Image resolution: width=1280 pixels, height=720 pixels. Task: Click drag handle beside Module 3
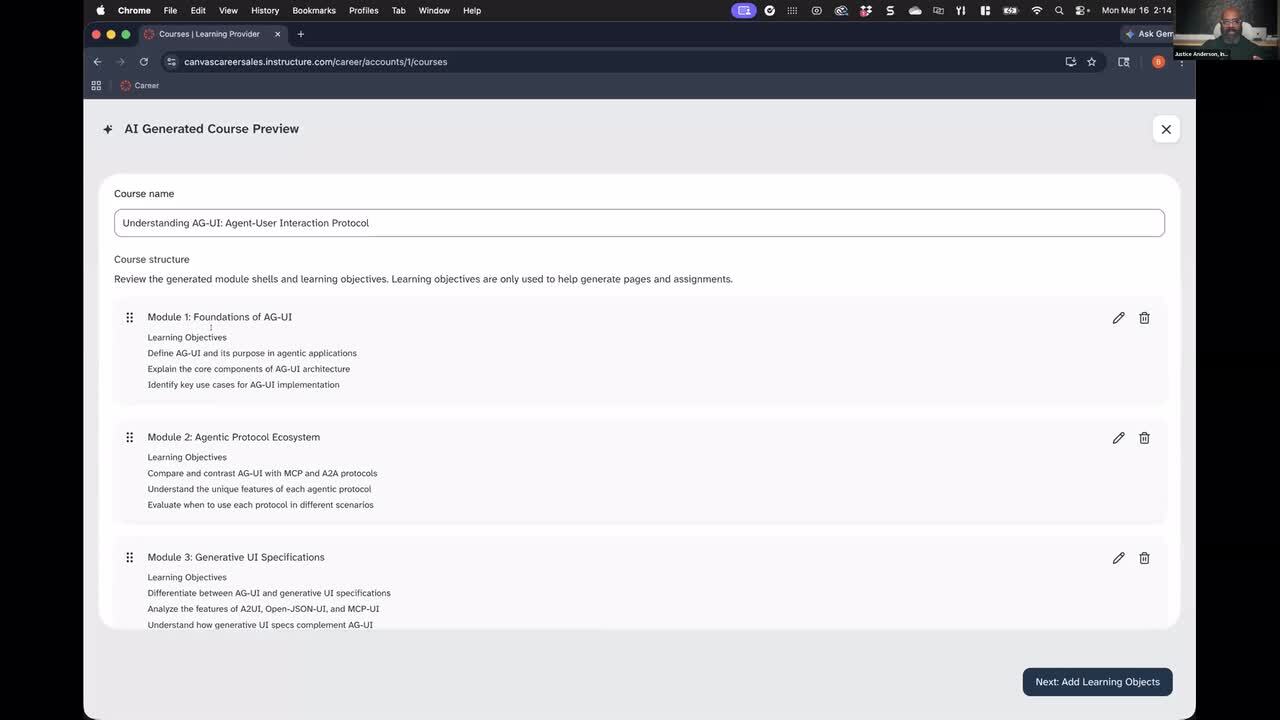pyautogui.click(x=129, y=558)
